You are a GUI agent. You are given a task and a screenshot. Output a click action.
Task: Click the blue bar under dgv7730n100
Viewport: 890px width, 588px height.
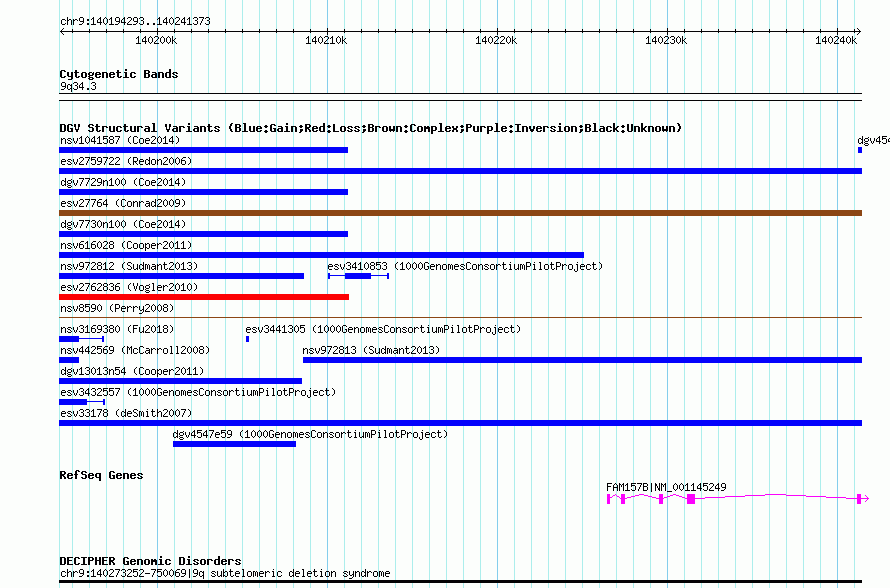(x=203, y=234)
